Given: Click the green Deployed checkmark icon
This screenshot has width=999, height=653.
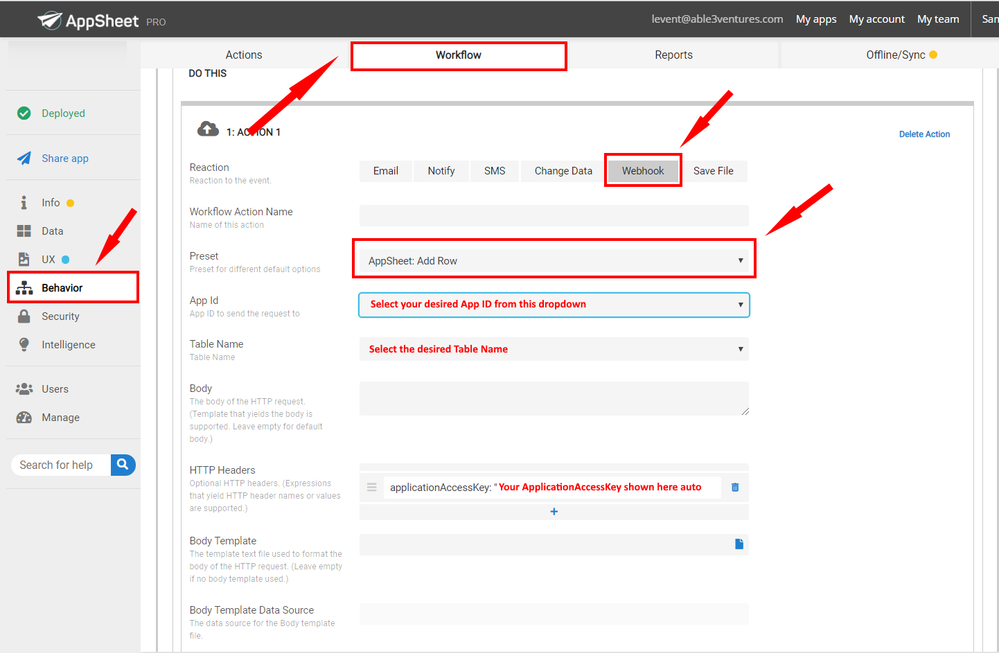Looking at the screenshot, I should pyautogui.click(x=24, y=113).
